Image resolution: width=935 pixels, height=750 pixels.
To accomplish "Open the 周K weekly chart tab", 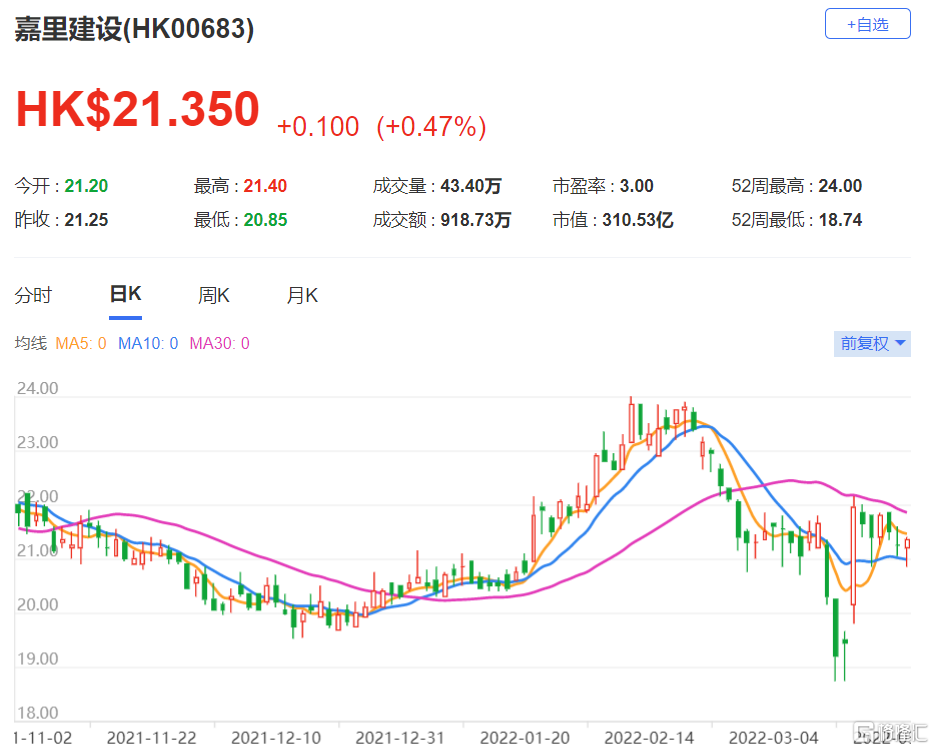I will [x=213, y=295].
